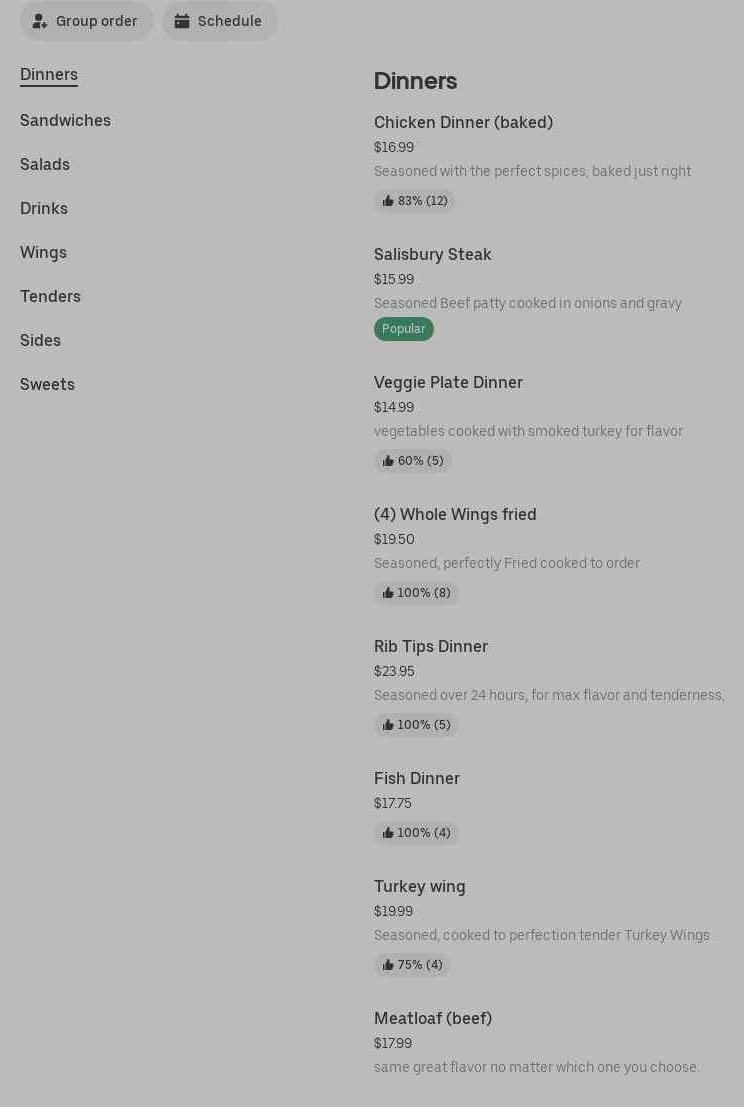This screenshot has width=744, height=1107.
Task: Click thumbs-up icon on Veggie Plate rating
Action: [388, 461]
